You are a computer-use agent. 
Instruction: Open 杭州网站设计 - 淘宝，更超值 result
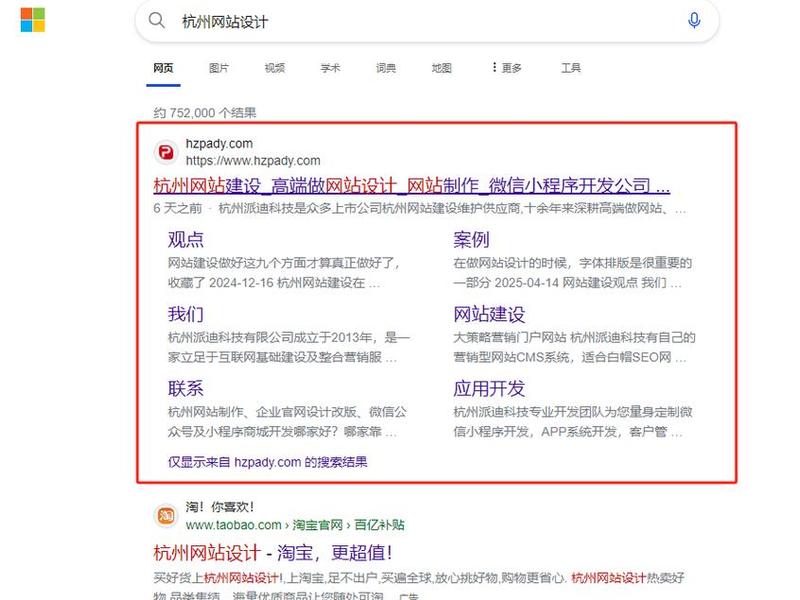[x=273, y=553]
